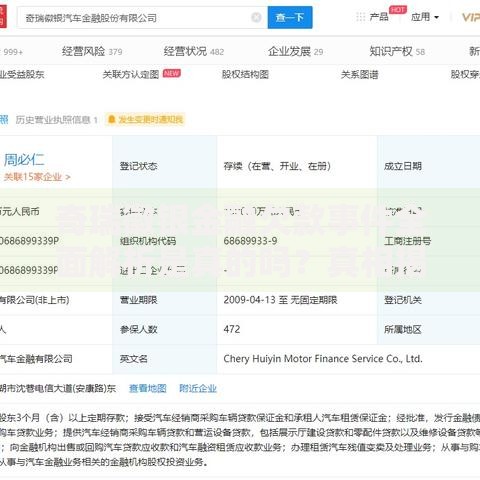Click the 查一下 search button
This screenshot has width=480, height=480.
click(290, 17)
